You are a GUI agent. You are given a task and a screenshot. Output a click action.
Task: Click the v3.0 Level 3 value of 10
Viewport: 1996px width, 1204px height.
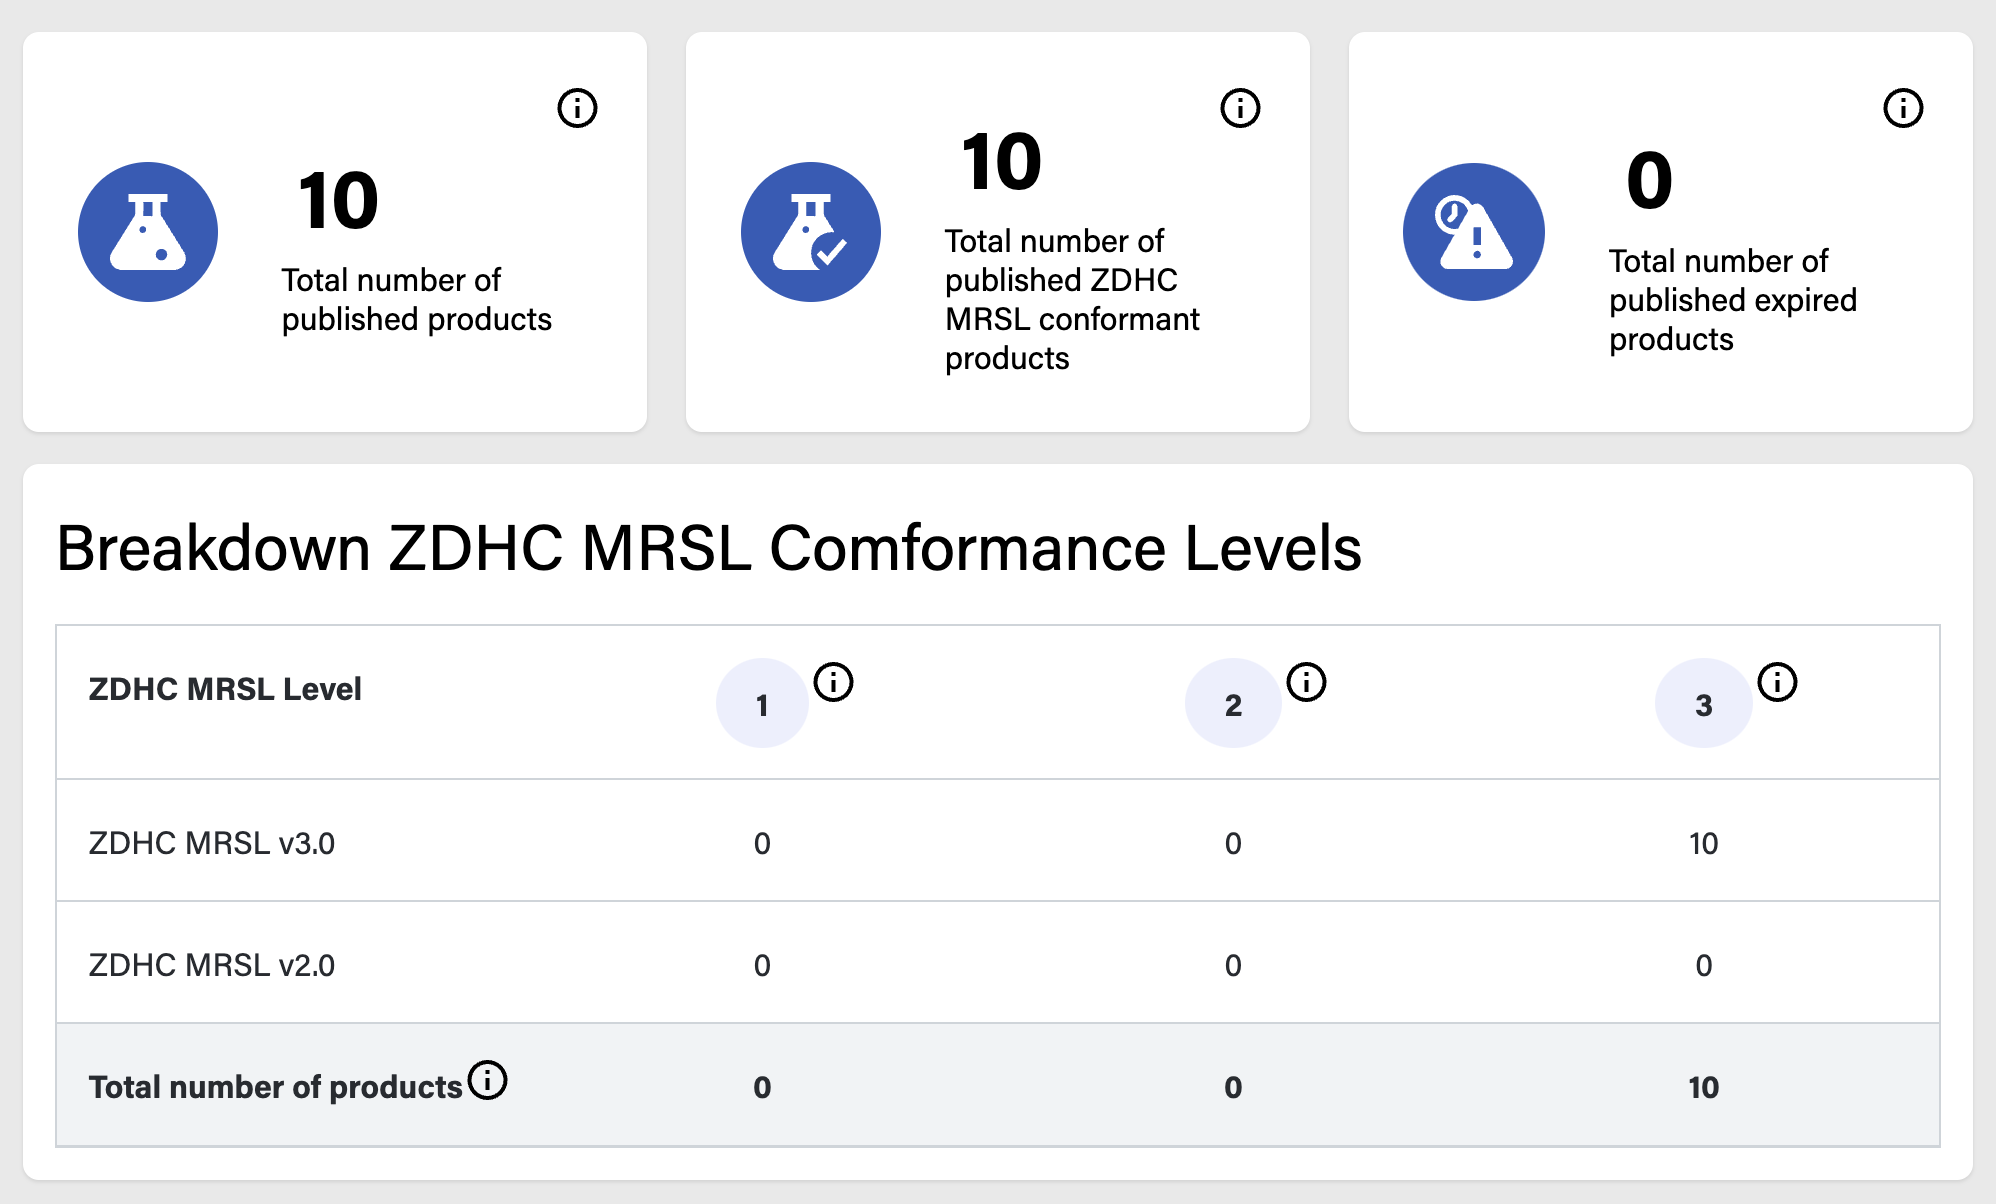(1704, 843)
